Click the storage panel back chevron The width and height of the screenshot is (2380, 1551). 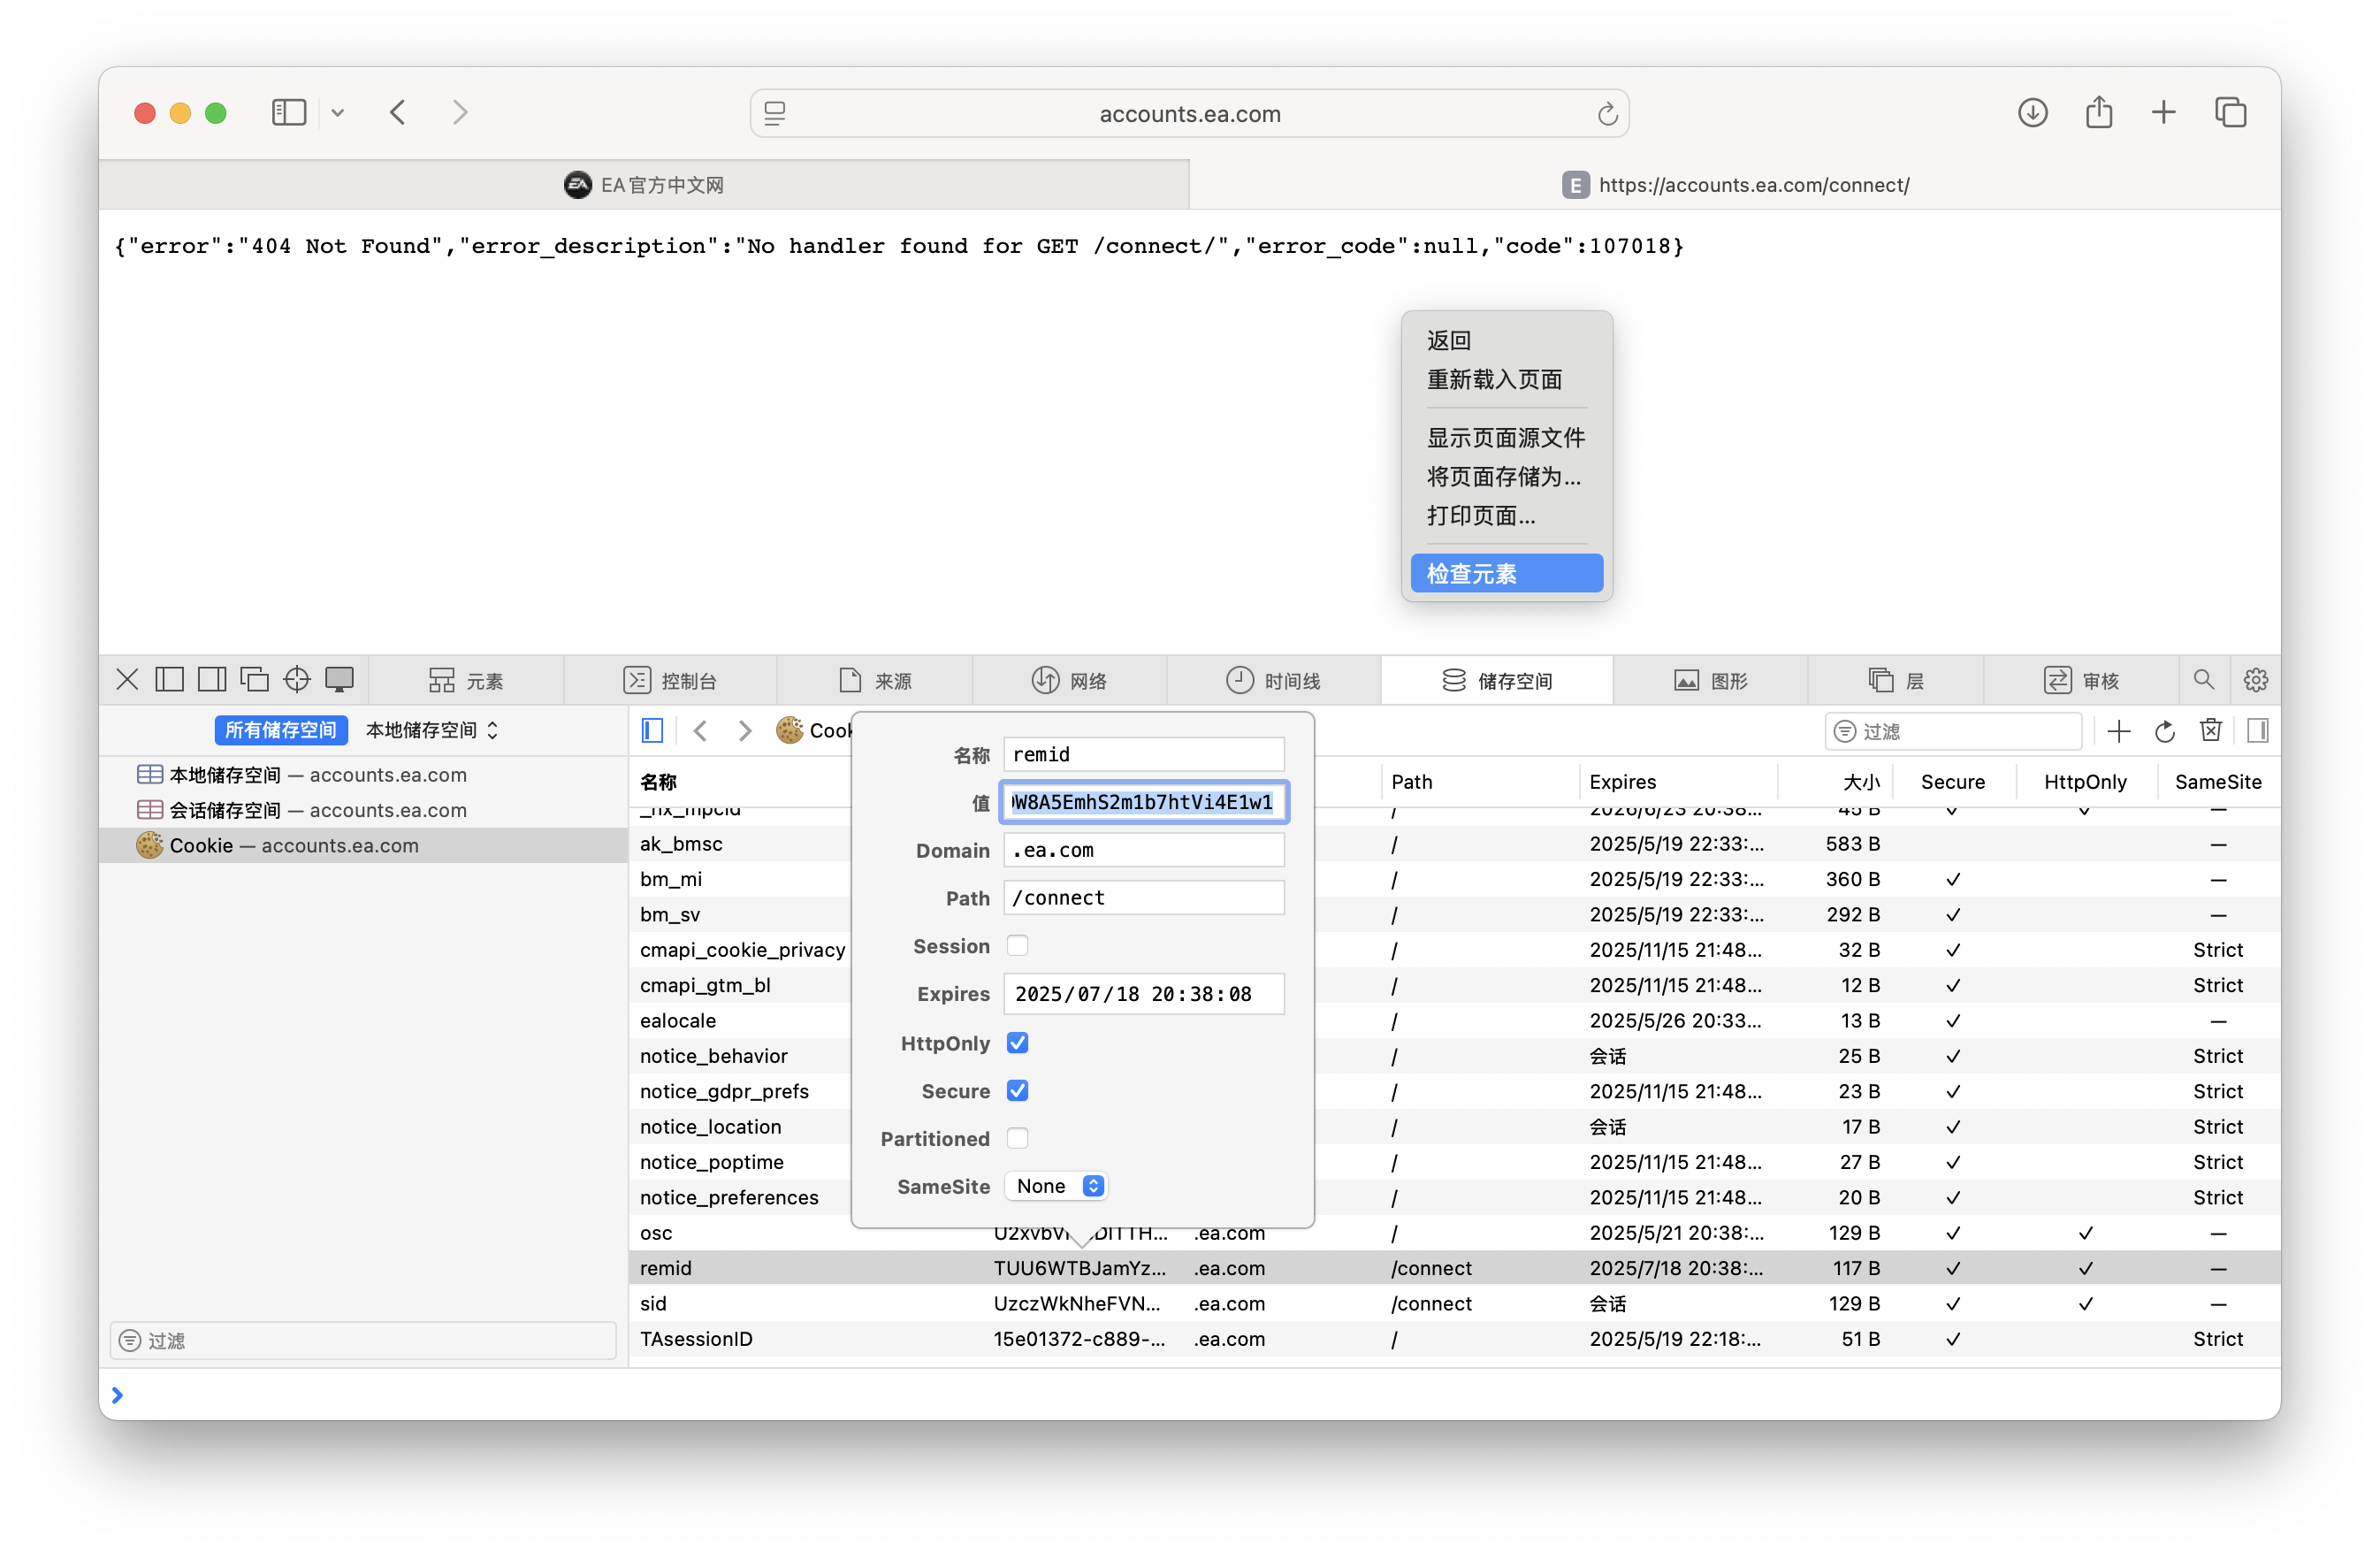[700, 731]
